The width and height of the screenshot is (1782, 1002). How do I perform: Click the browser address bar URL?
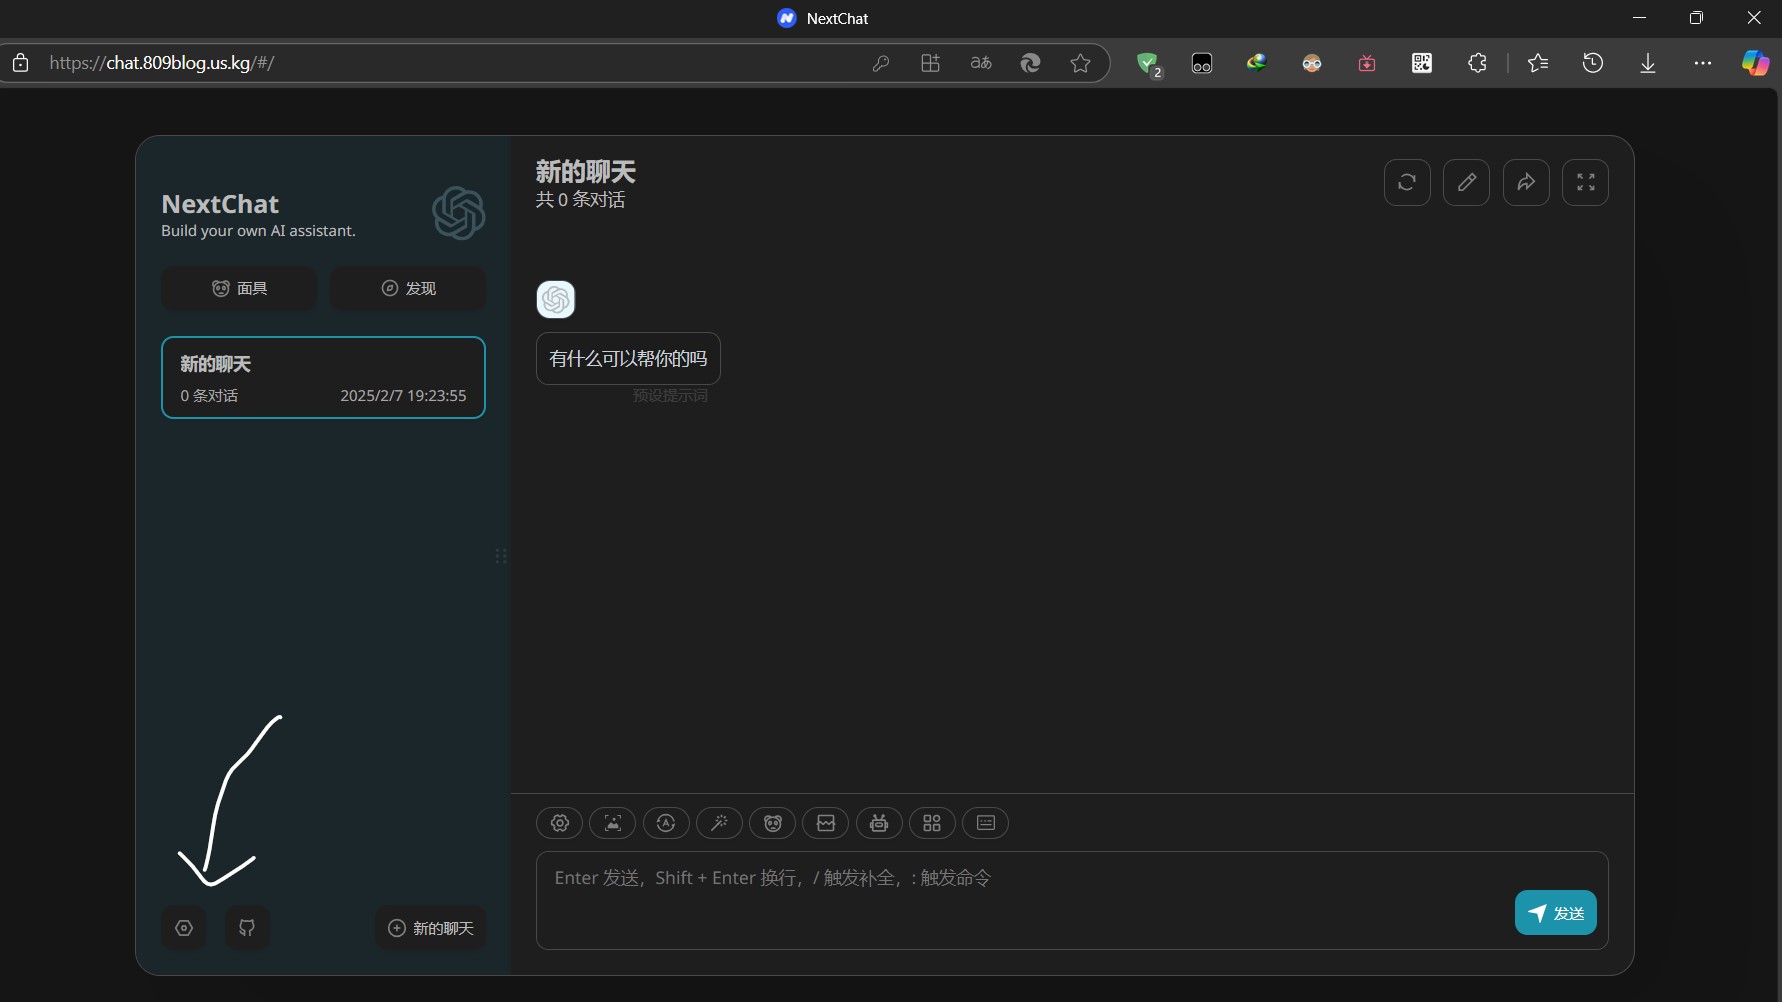click(161, 63)
